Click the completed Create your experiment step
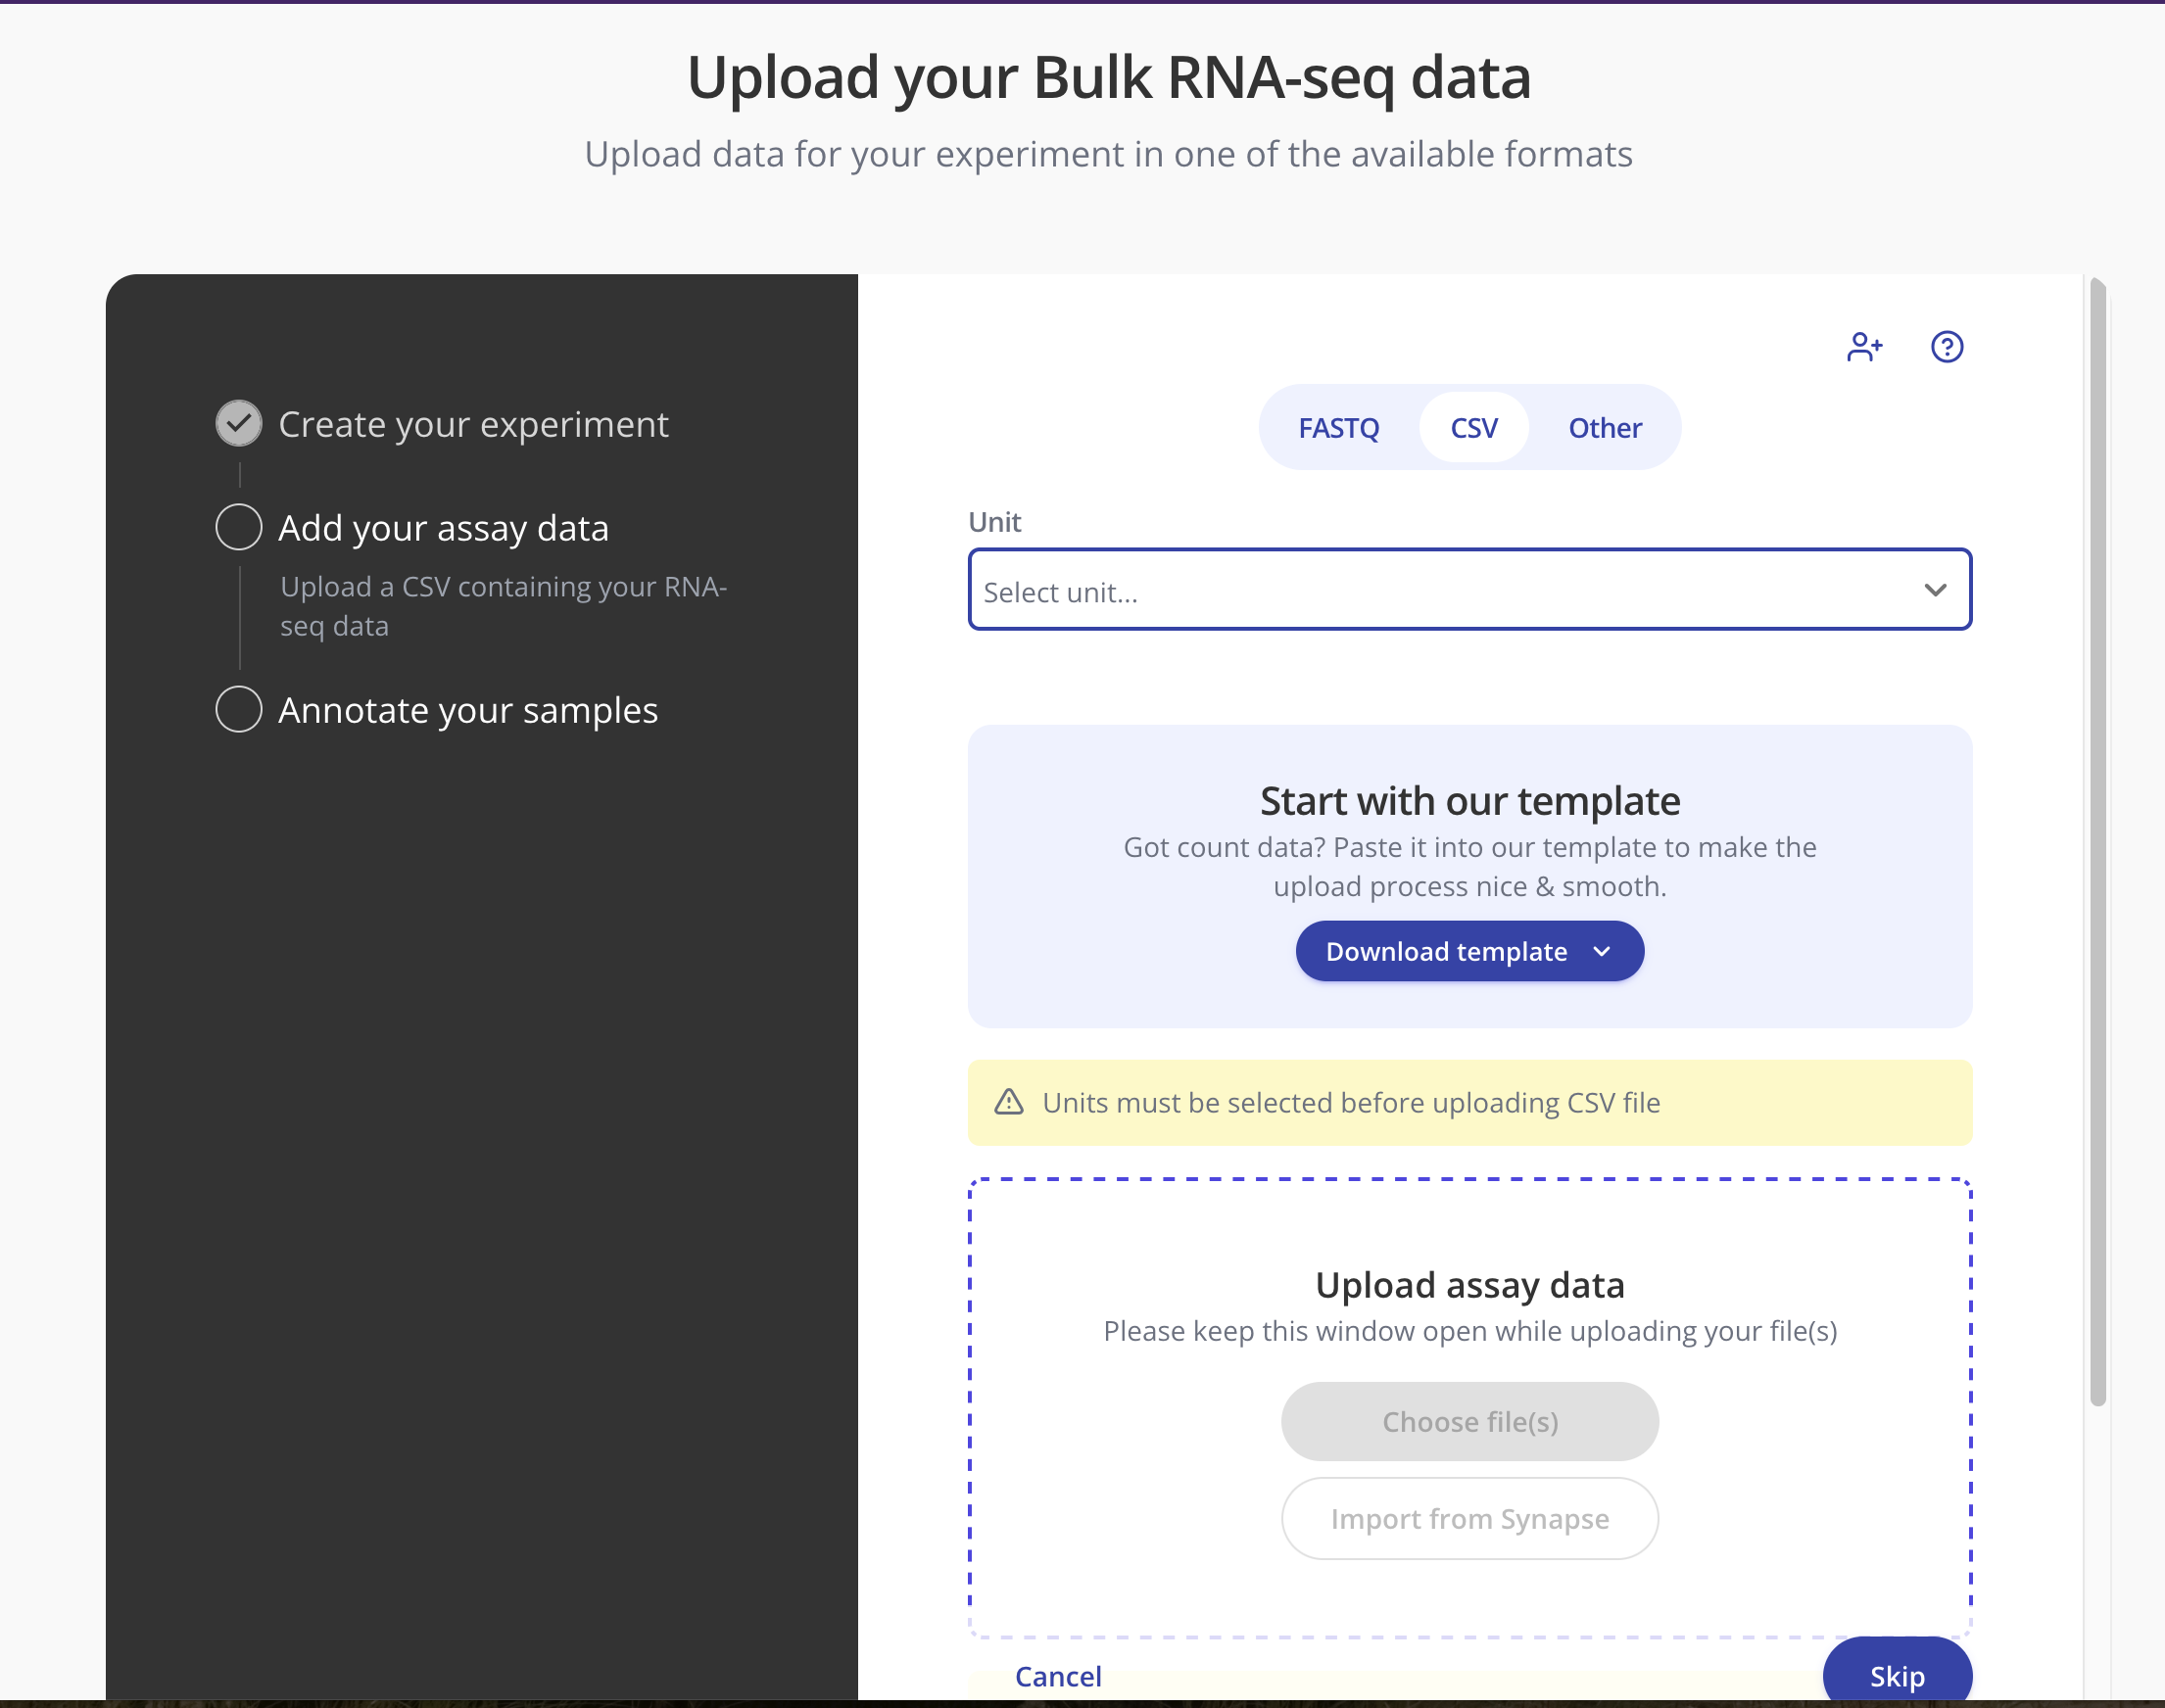The width and height of the screenshot is (2165, 1708). 474,423
